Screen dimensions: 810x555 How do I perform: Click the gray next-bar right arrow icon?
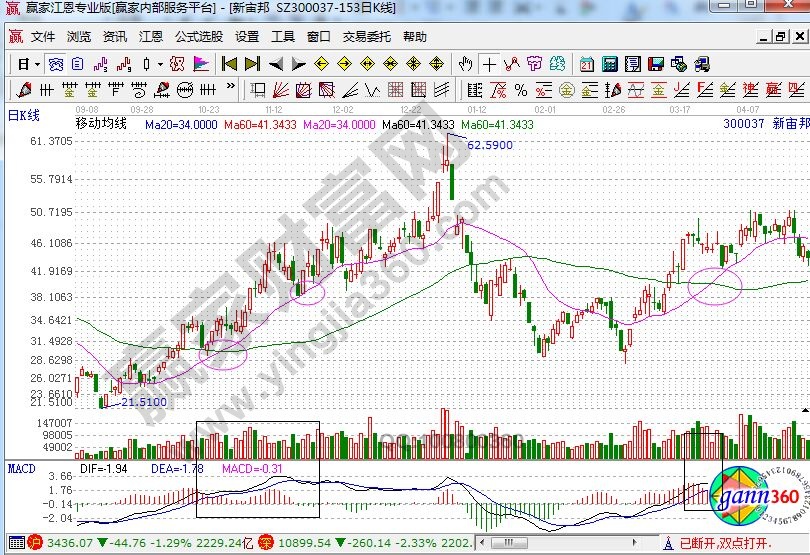point(298,63)
